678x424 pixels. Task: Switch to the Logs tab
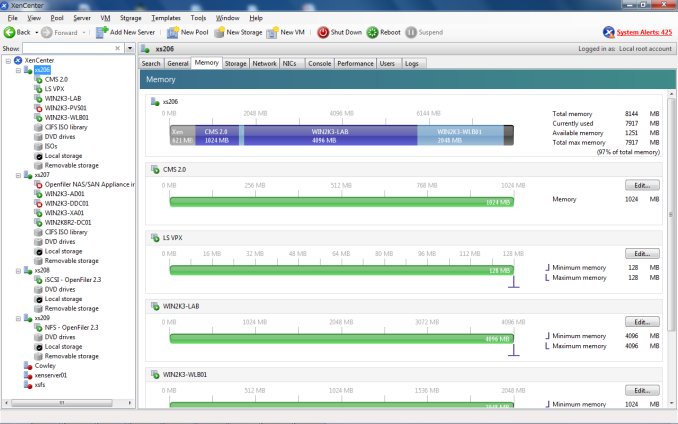[x=411, y=64]
